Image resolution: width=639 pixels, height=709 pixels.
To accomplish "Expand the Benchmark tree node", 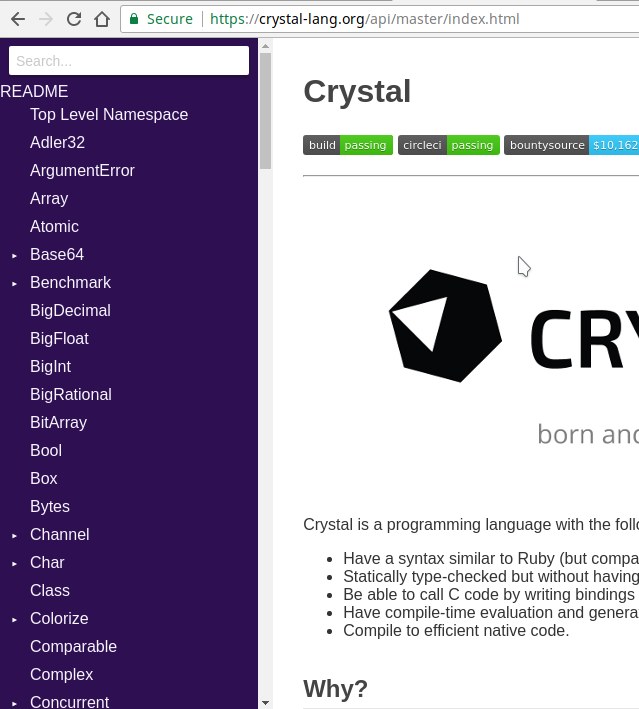I will coord(14,284).
